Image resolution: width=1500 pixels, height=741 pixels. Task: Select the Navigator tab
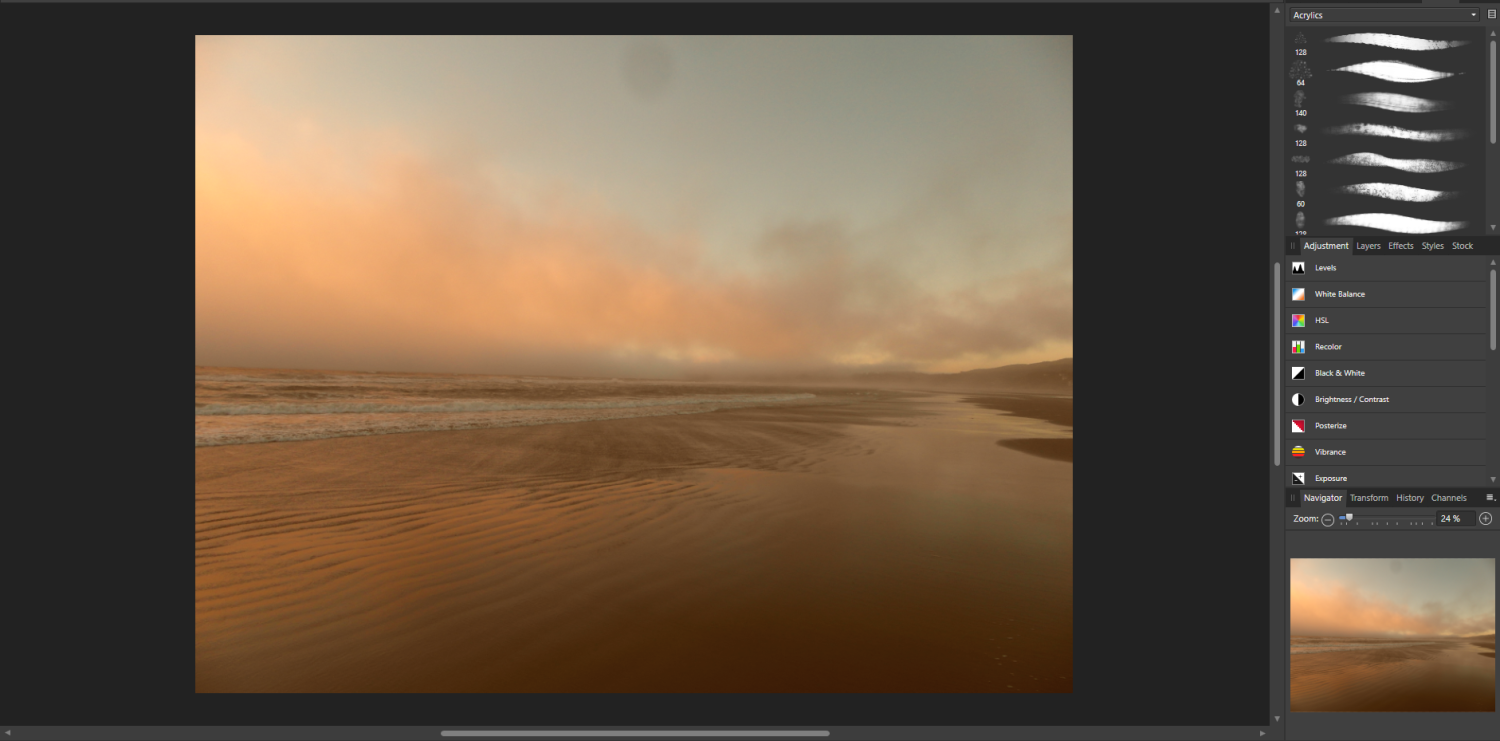[1322, 498]
